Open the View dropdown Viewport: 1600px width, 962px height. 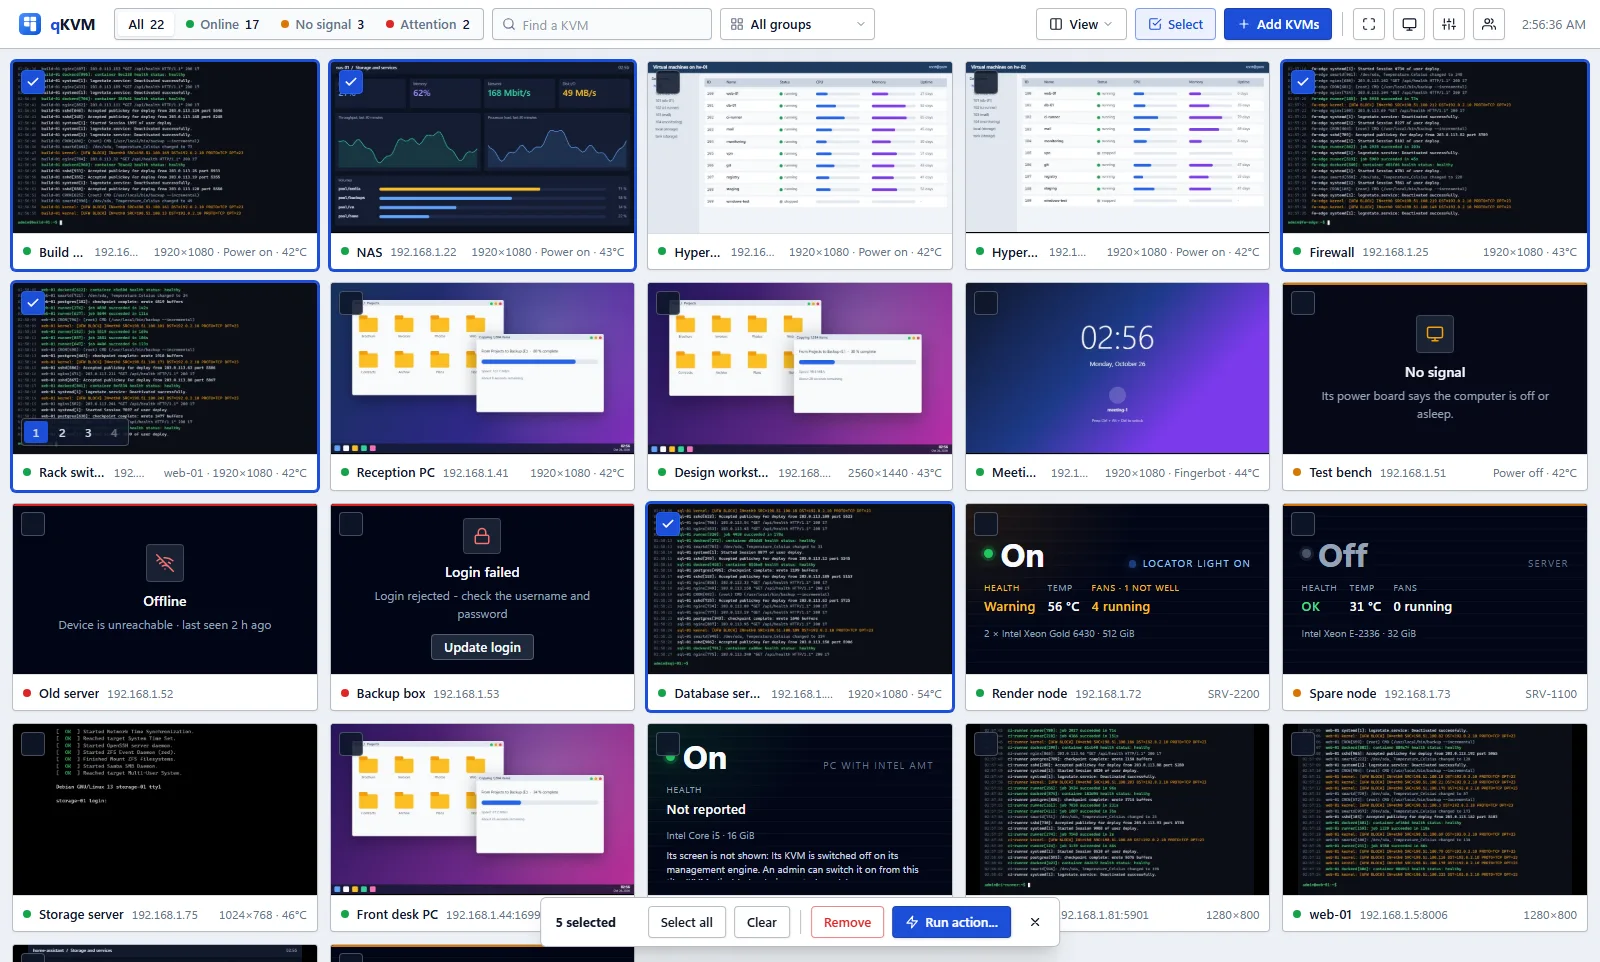click(1081, 24)
